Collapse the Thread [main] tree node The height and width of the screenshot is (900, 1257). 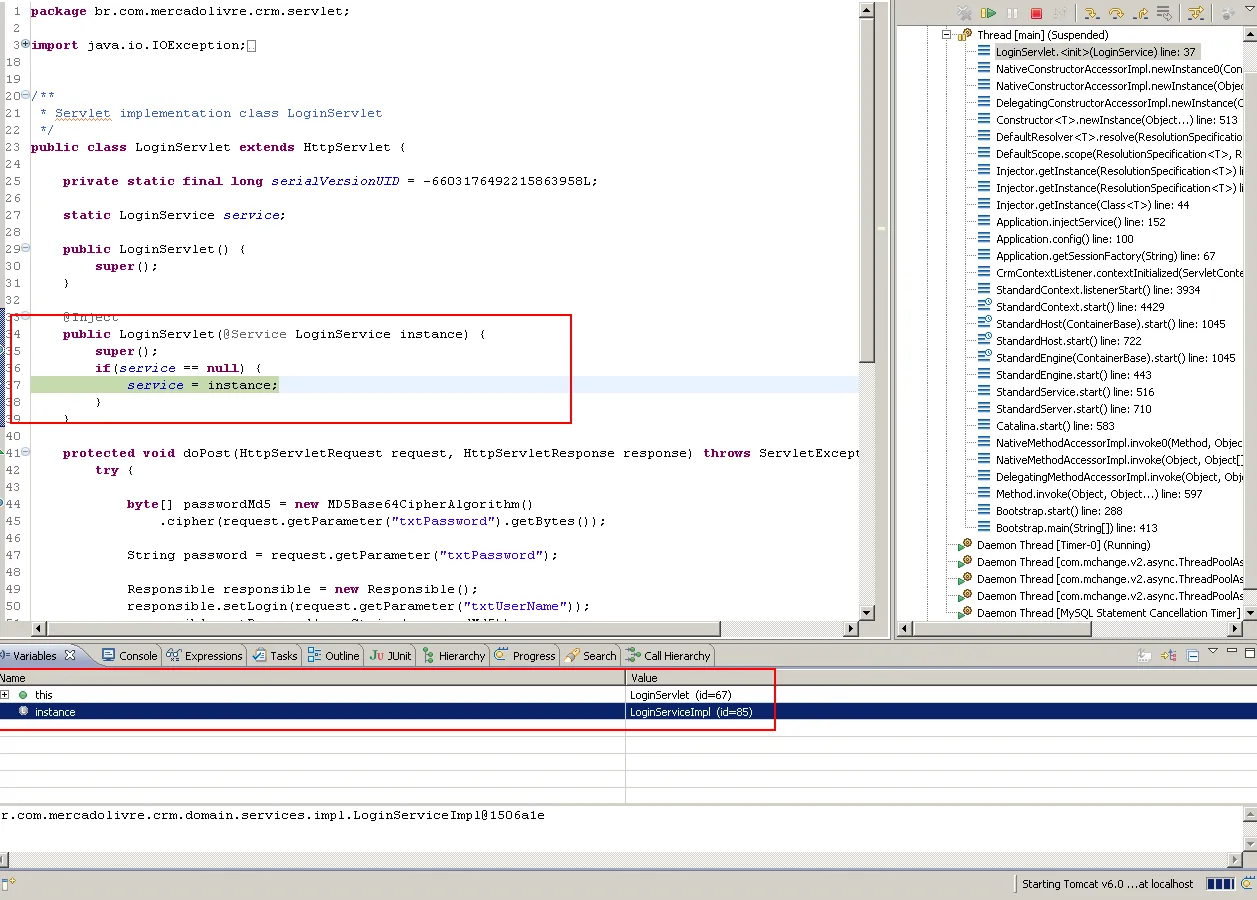[x=946, y=35]
